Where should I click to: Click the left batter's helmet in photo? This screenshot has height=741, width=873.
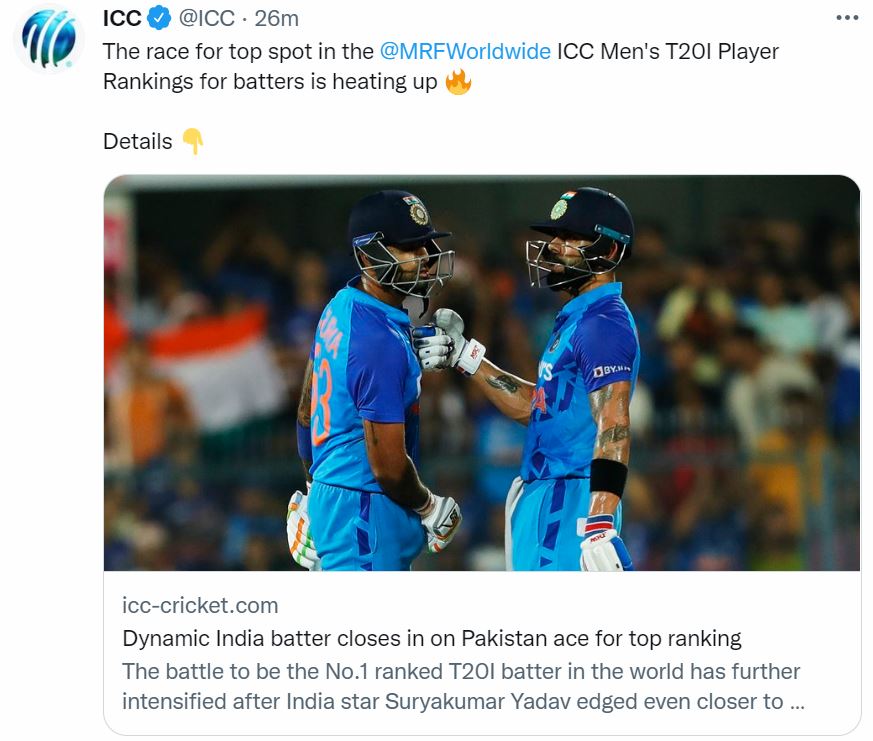400,232
